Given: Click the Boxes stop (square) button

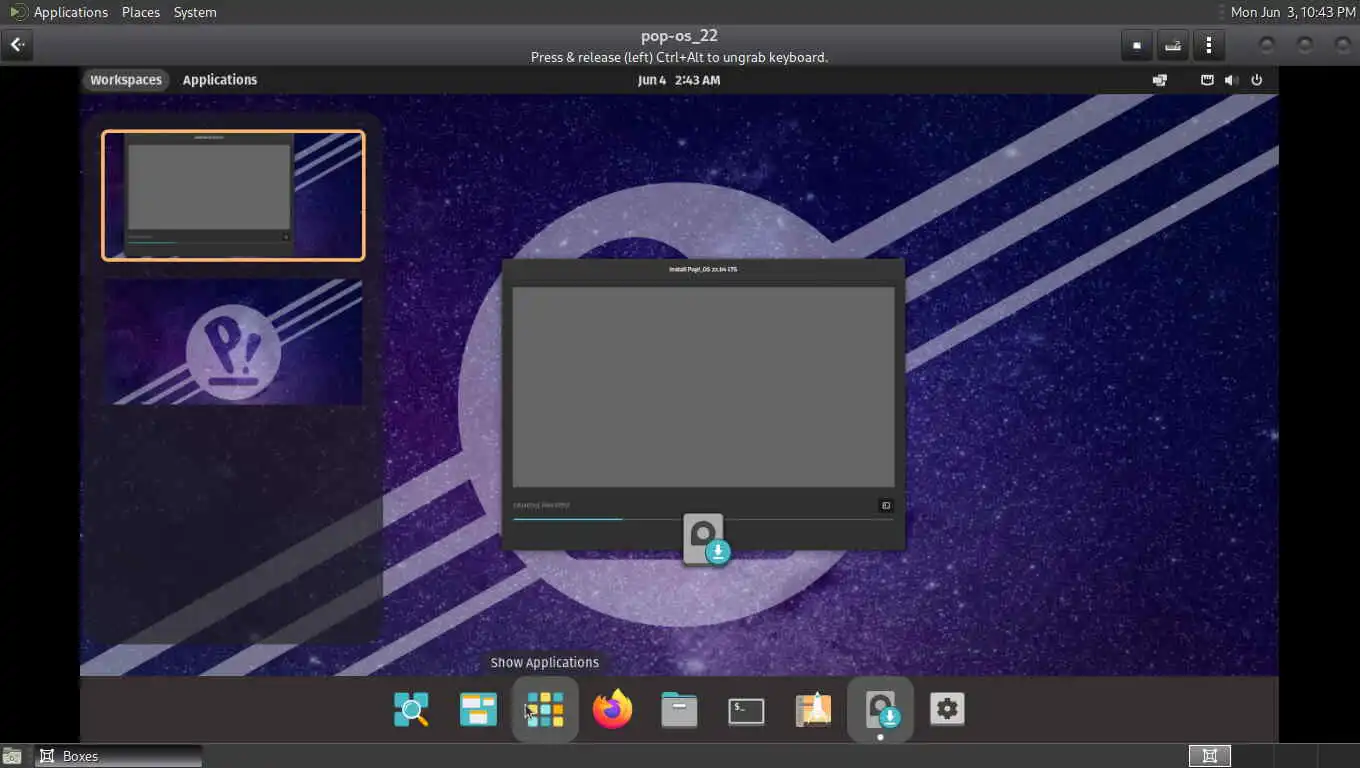Looking at the screenshot, I should pos(1136,45).
